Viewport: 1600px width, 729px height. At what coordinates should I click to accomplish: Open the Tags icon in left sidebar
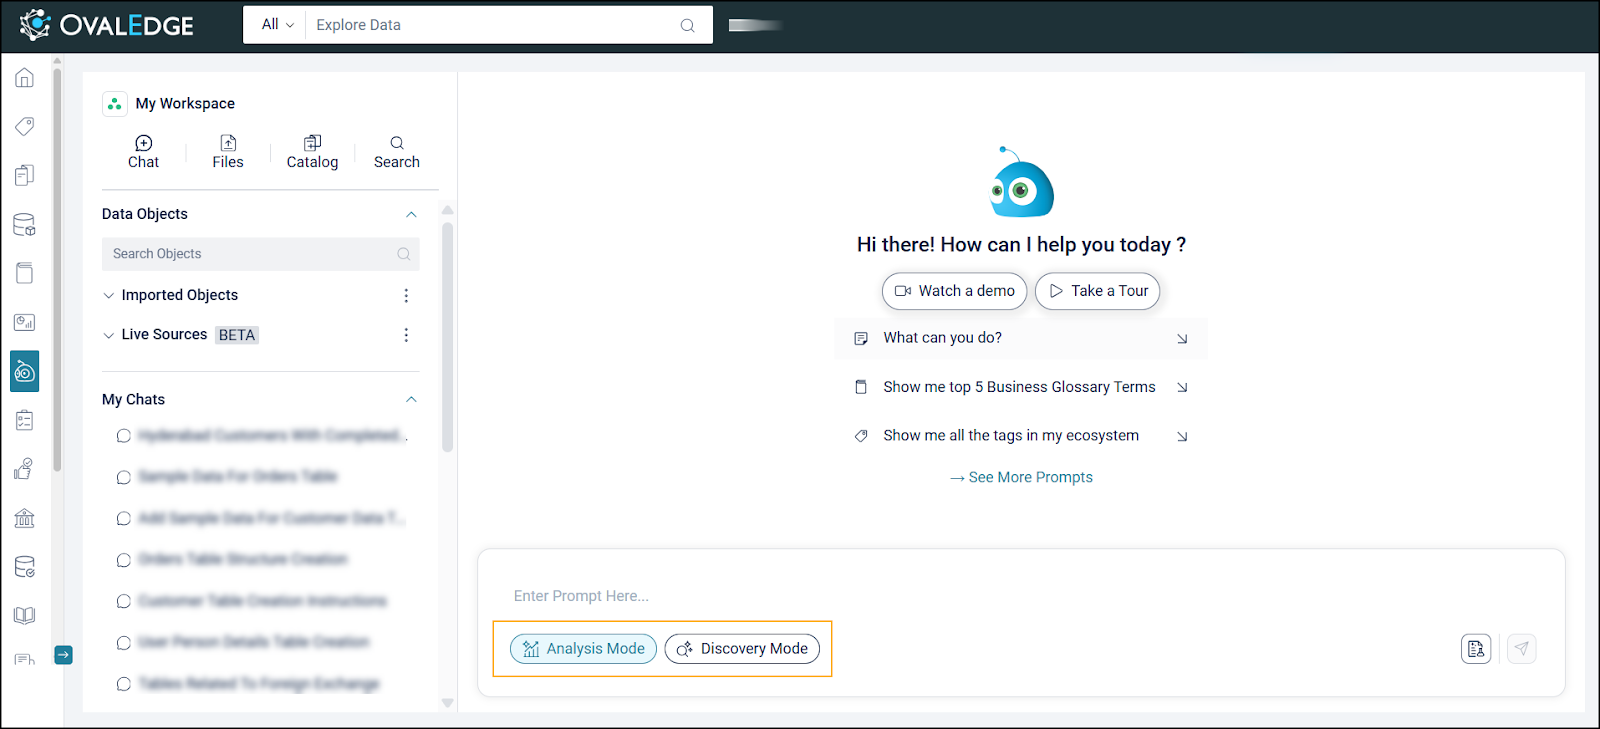tap(25, 126)
